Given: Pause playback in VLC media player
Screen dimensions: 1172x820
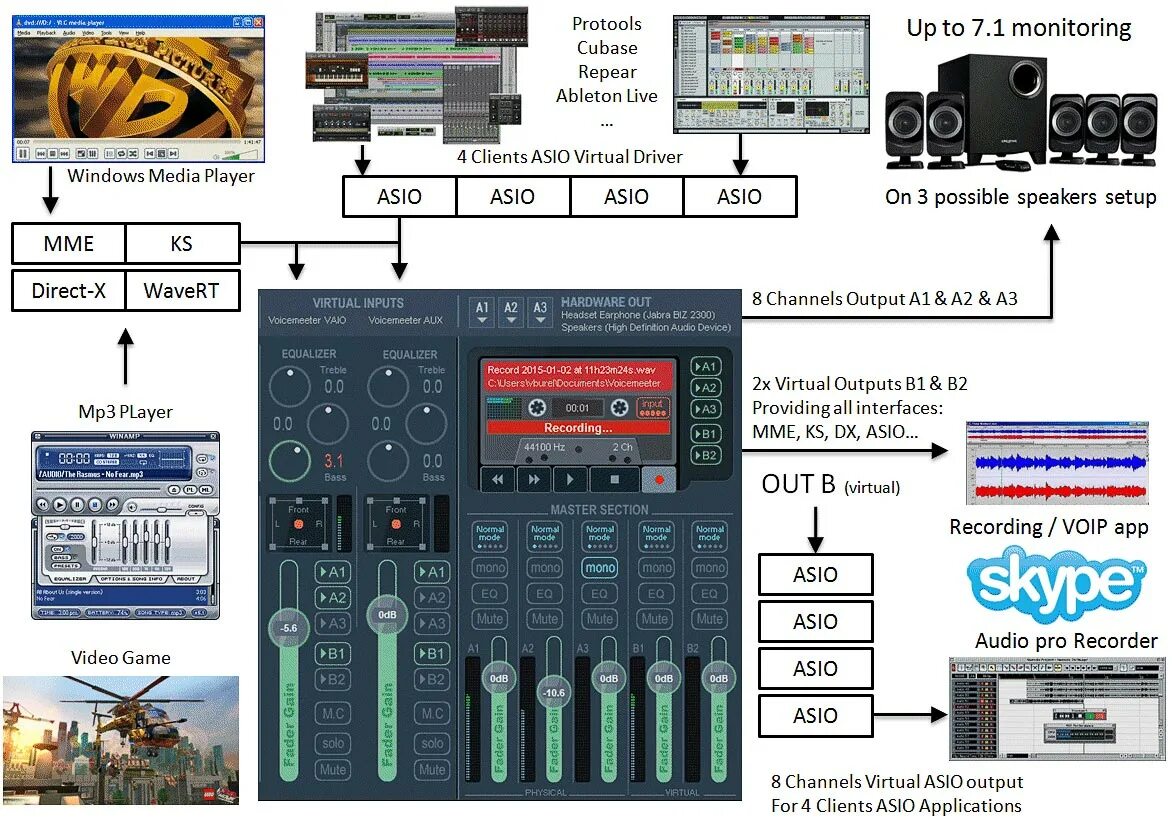Looking at the screenshot, I should tap(23, 153).
